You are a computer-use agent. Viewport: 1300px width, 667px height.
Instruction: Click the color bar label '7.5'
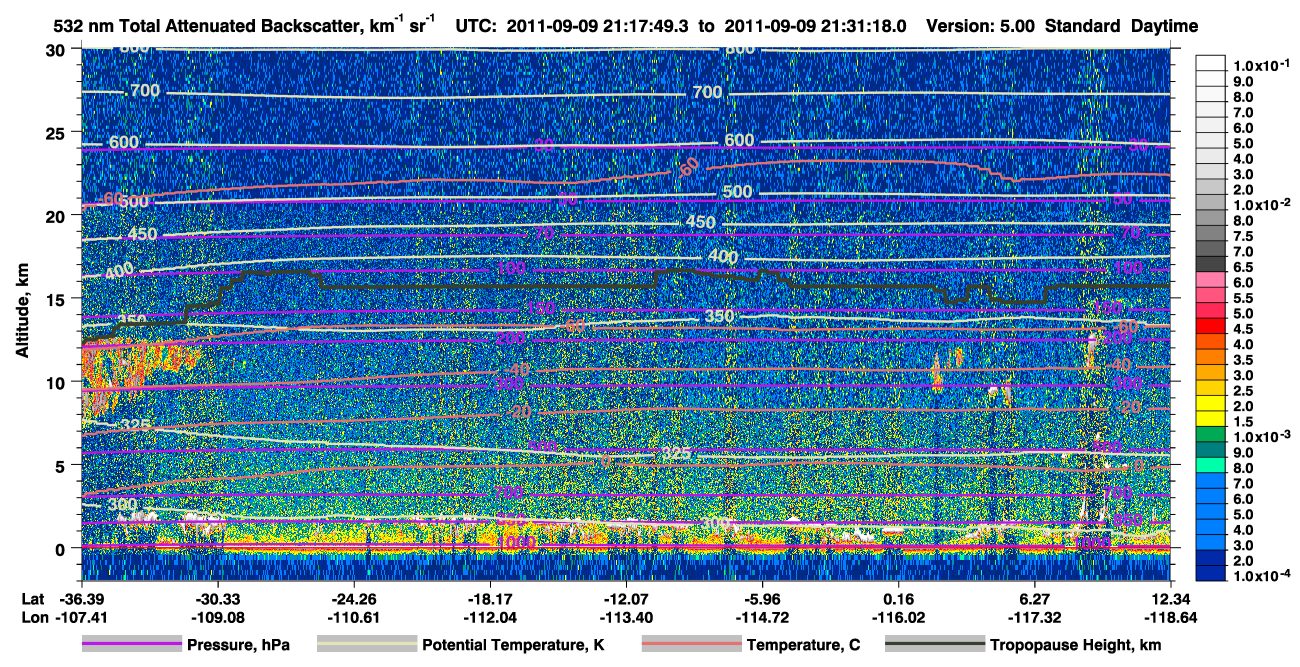tap(1242, 236)
